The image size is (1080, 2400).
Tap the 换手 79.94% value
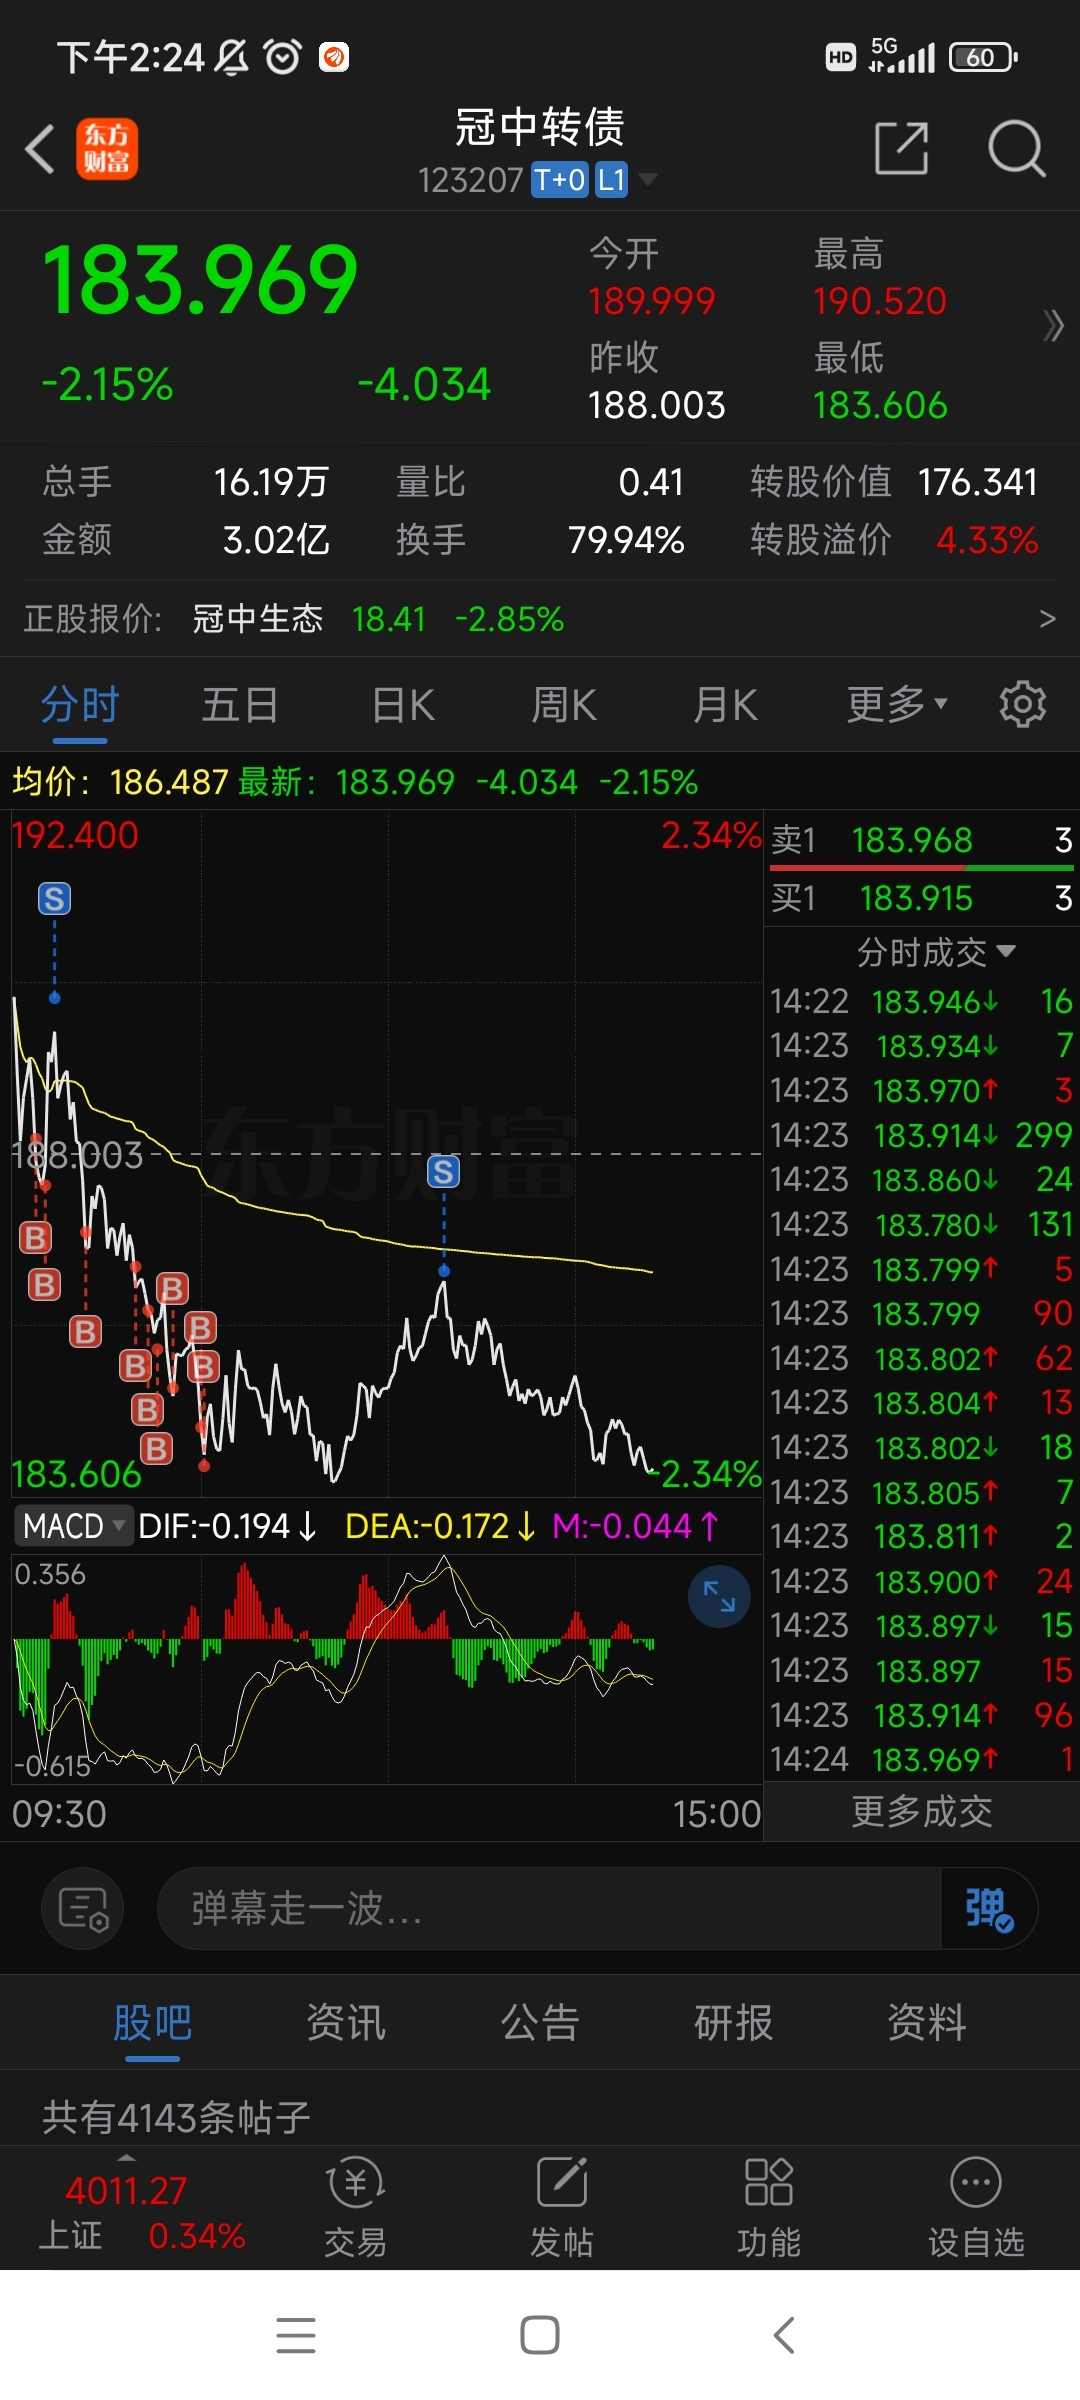coord(626,540)
